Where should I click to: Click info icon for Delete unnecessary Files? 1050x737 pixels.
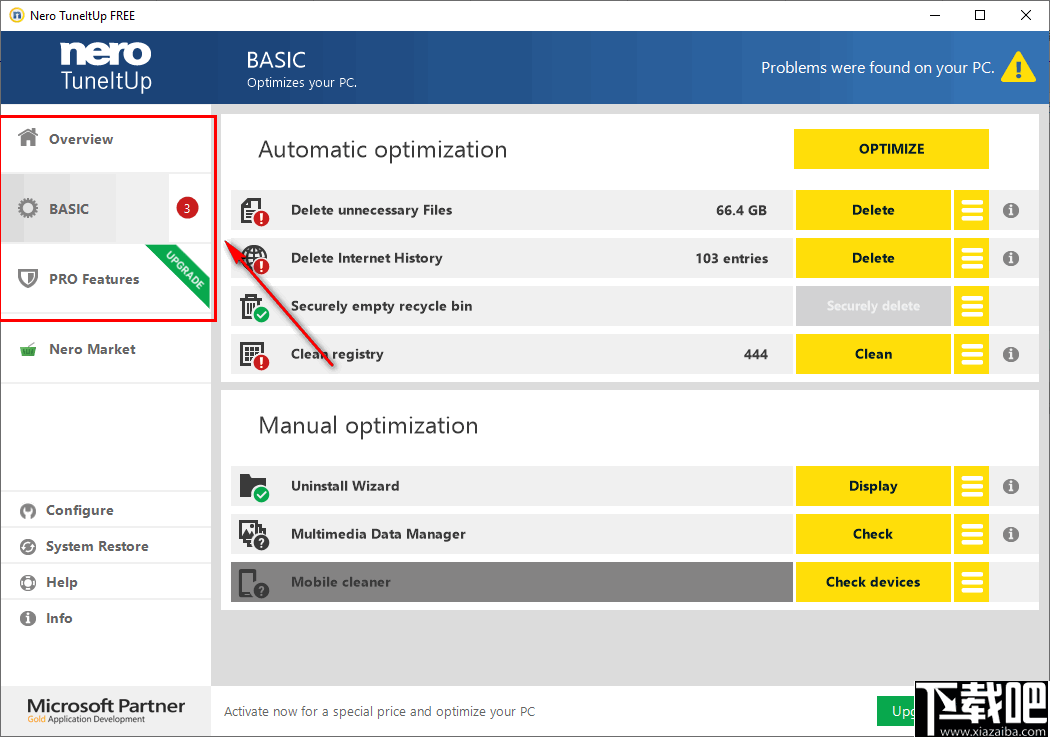[1011, 210]
